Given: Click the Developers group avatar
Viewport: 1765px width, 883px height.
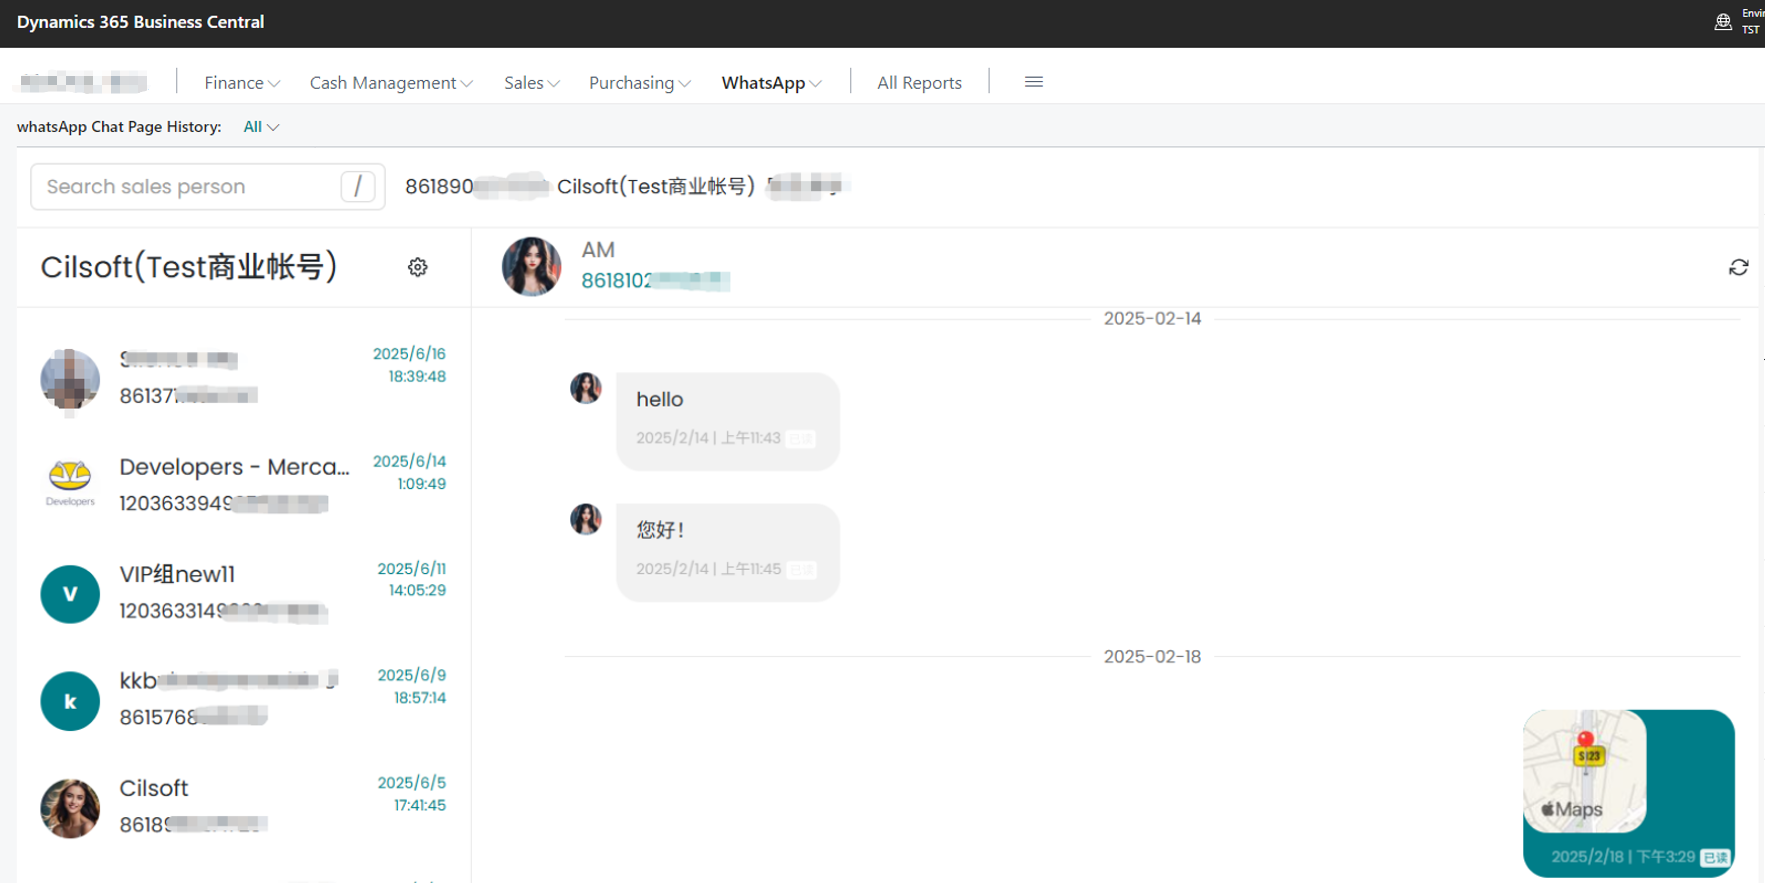Looking at the screenshot, I should 70,482.
